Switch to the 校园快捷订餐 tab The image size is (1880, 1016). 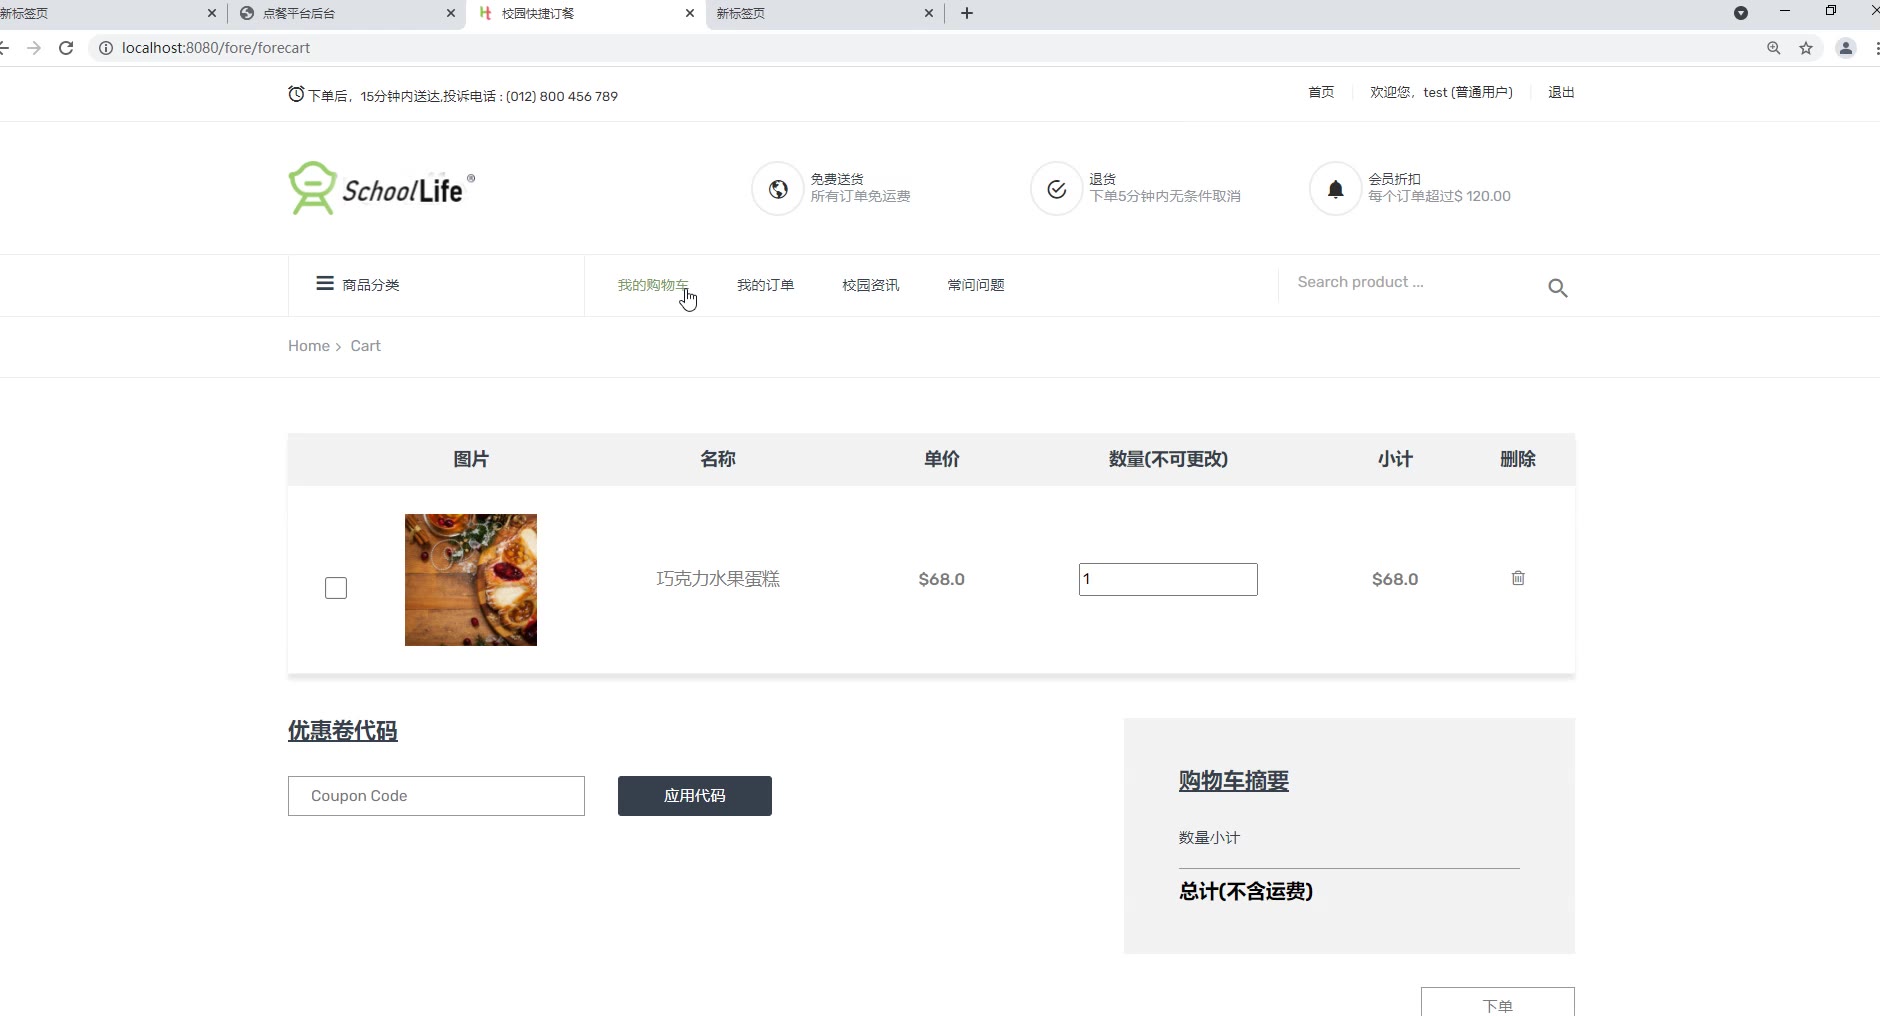point(586,13)
